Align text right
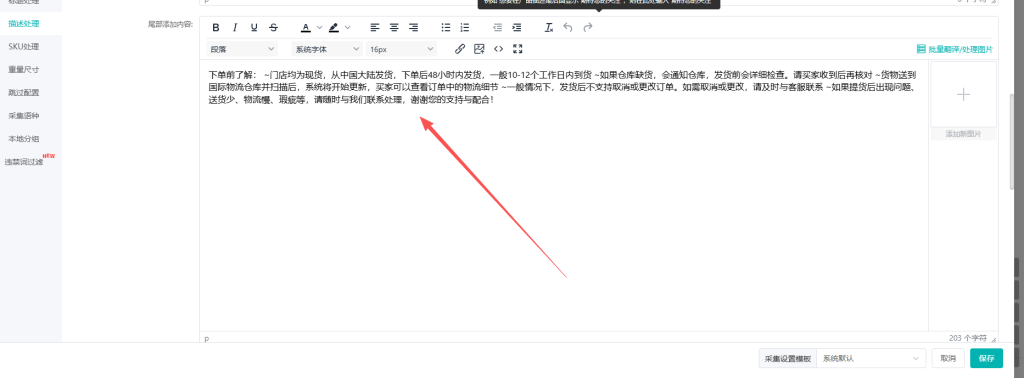Screen dimensions: 1024x378 click(413, 27)
